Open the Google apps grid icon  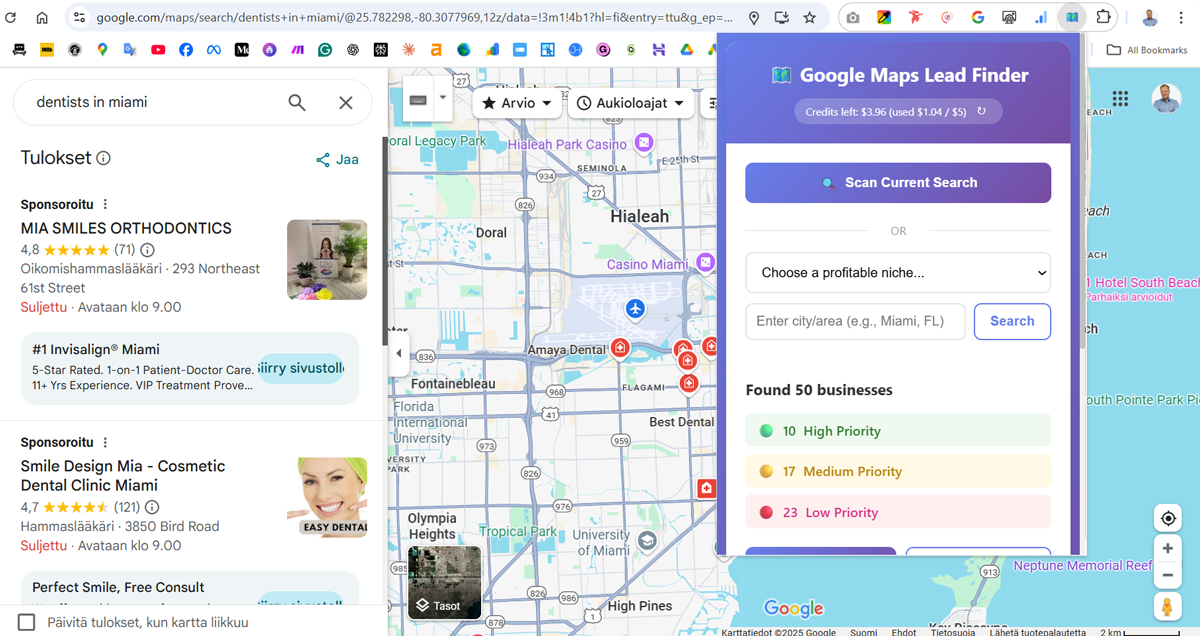pyautogui.click(x=1120, y=98)
